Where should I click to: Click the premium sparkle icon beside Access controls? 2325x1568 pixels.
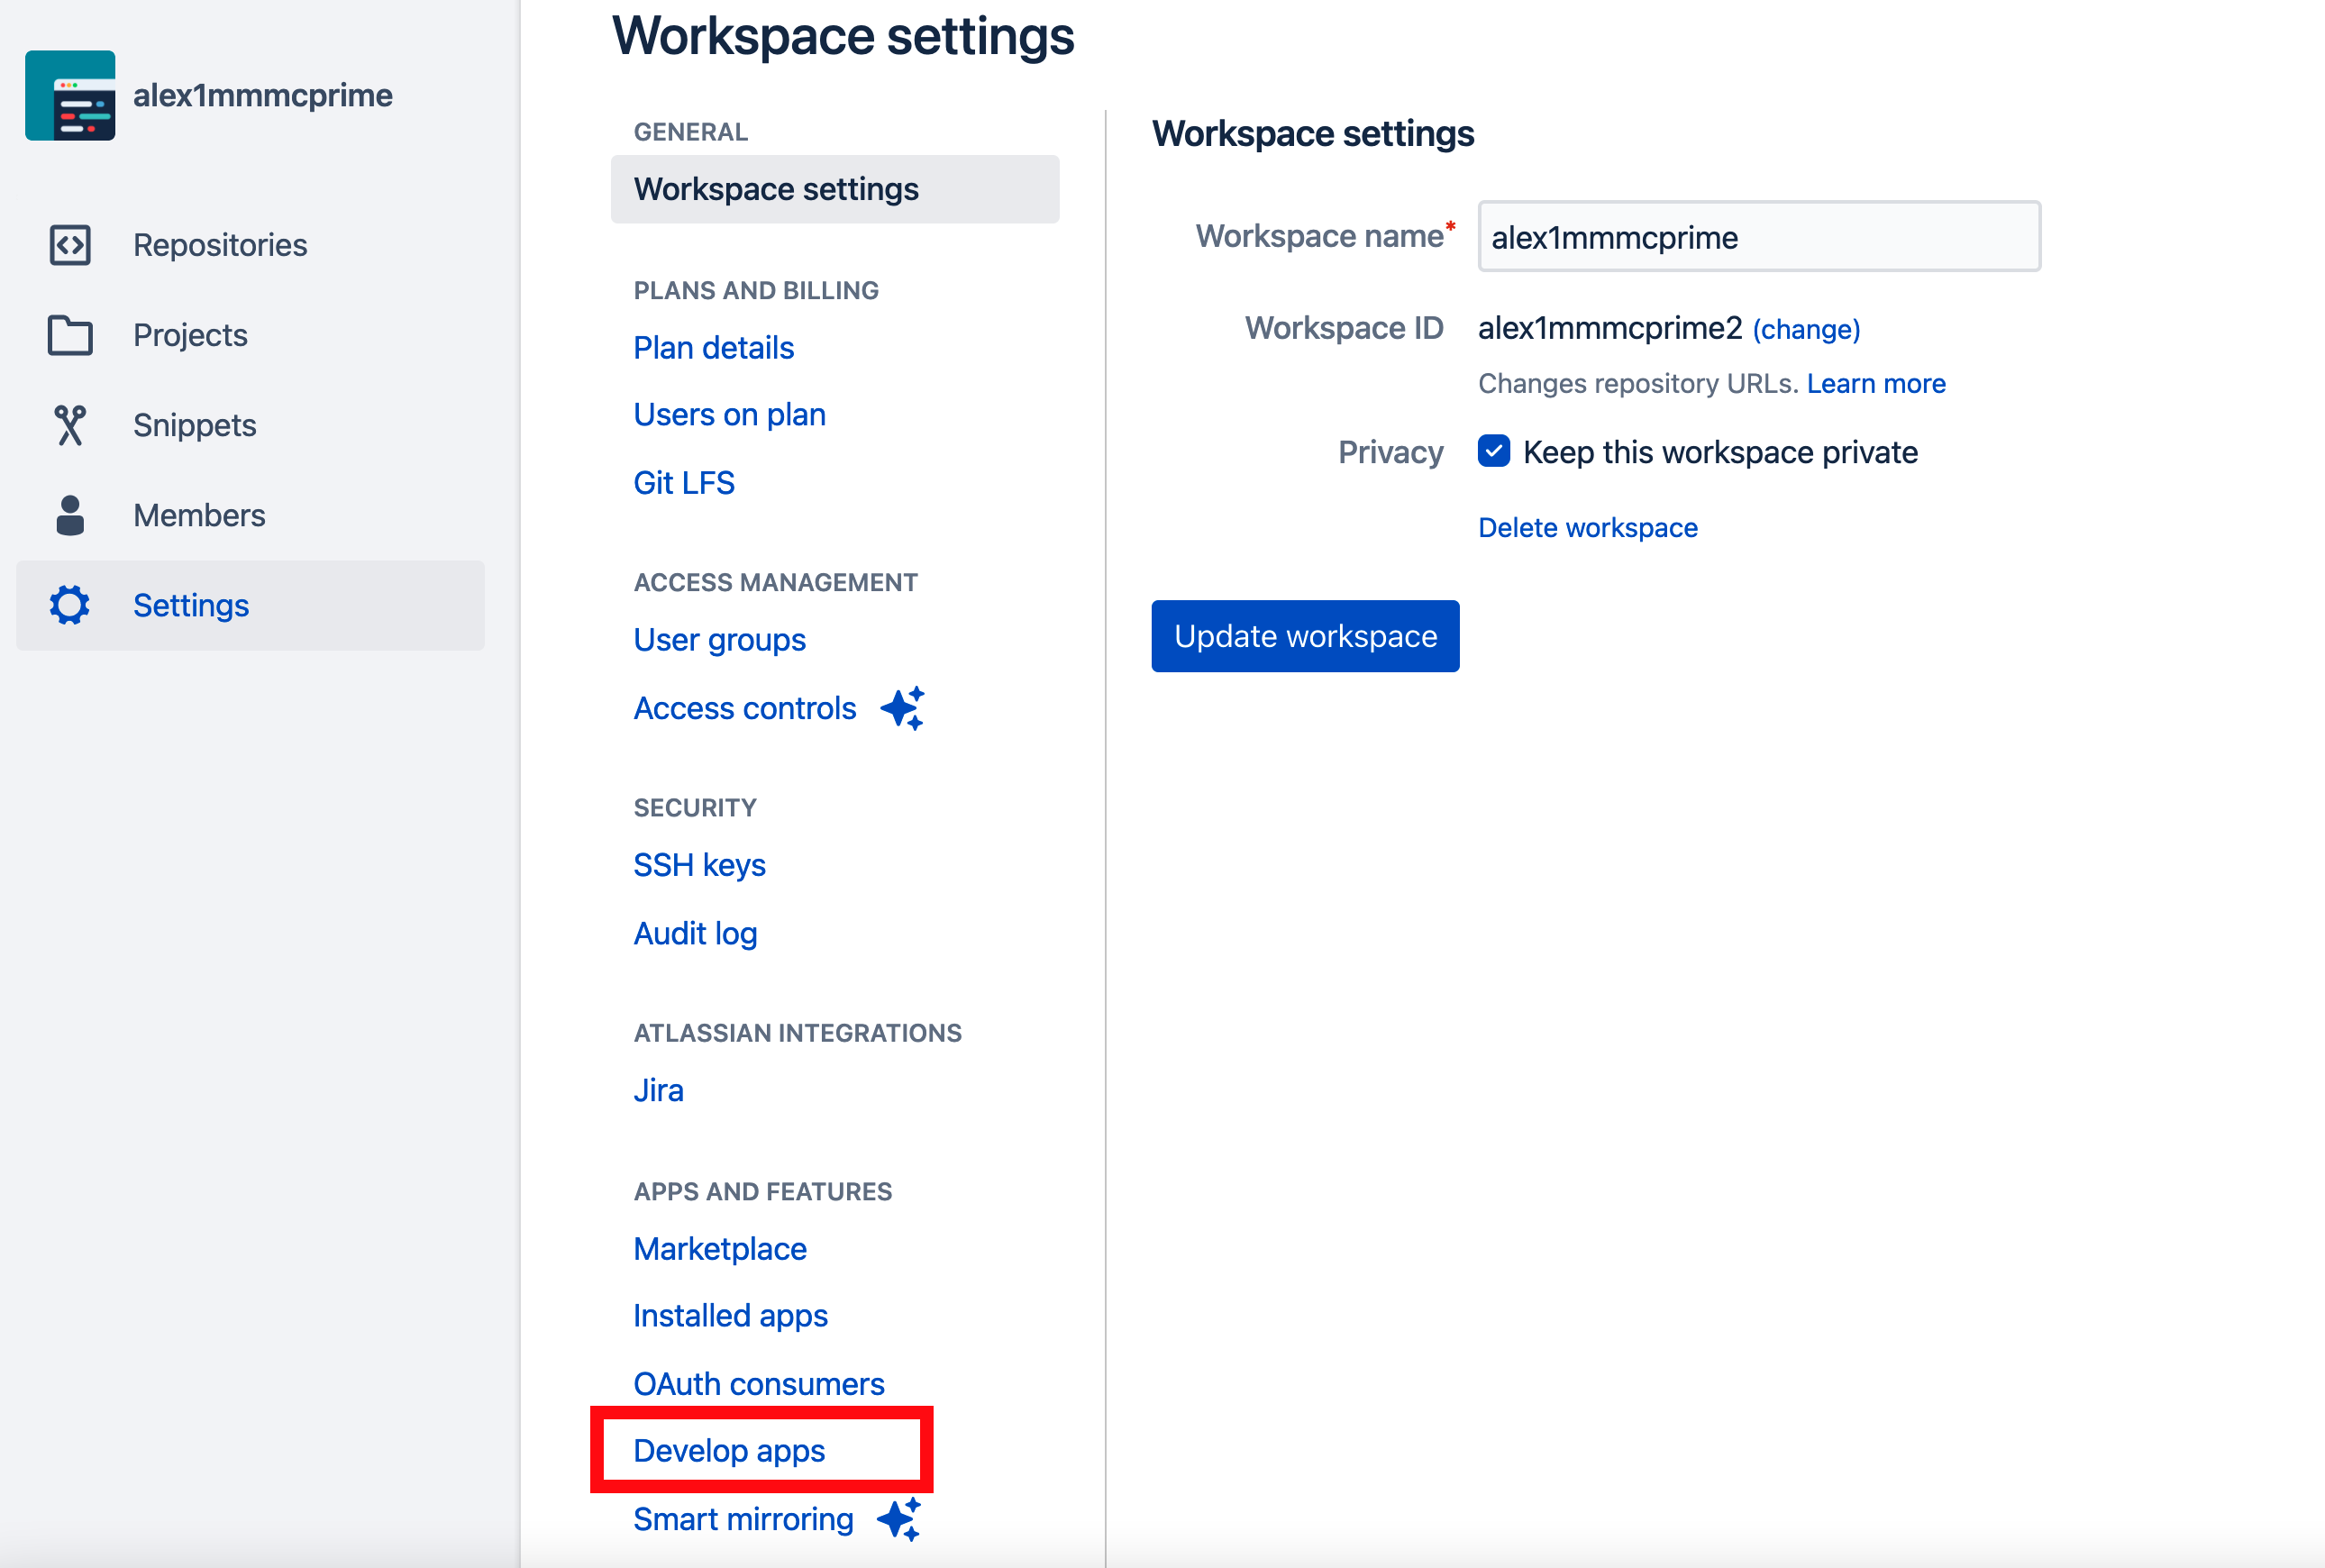tap(902, 708)
